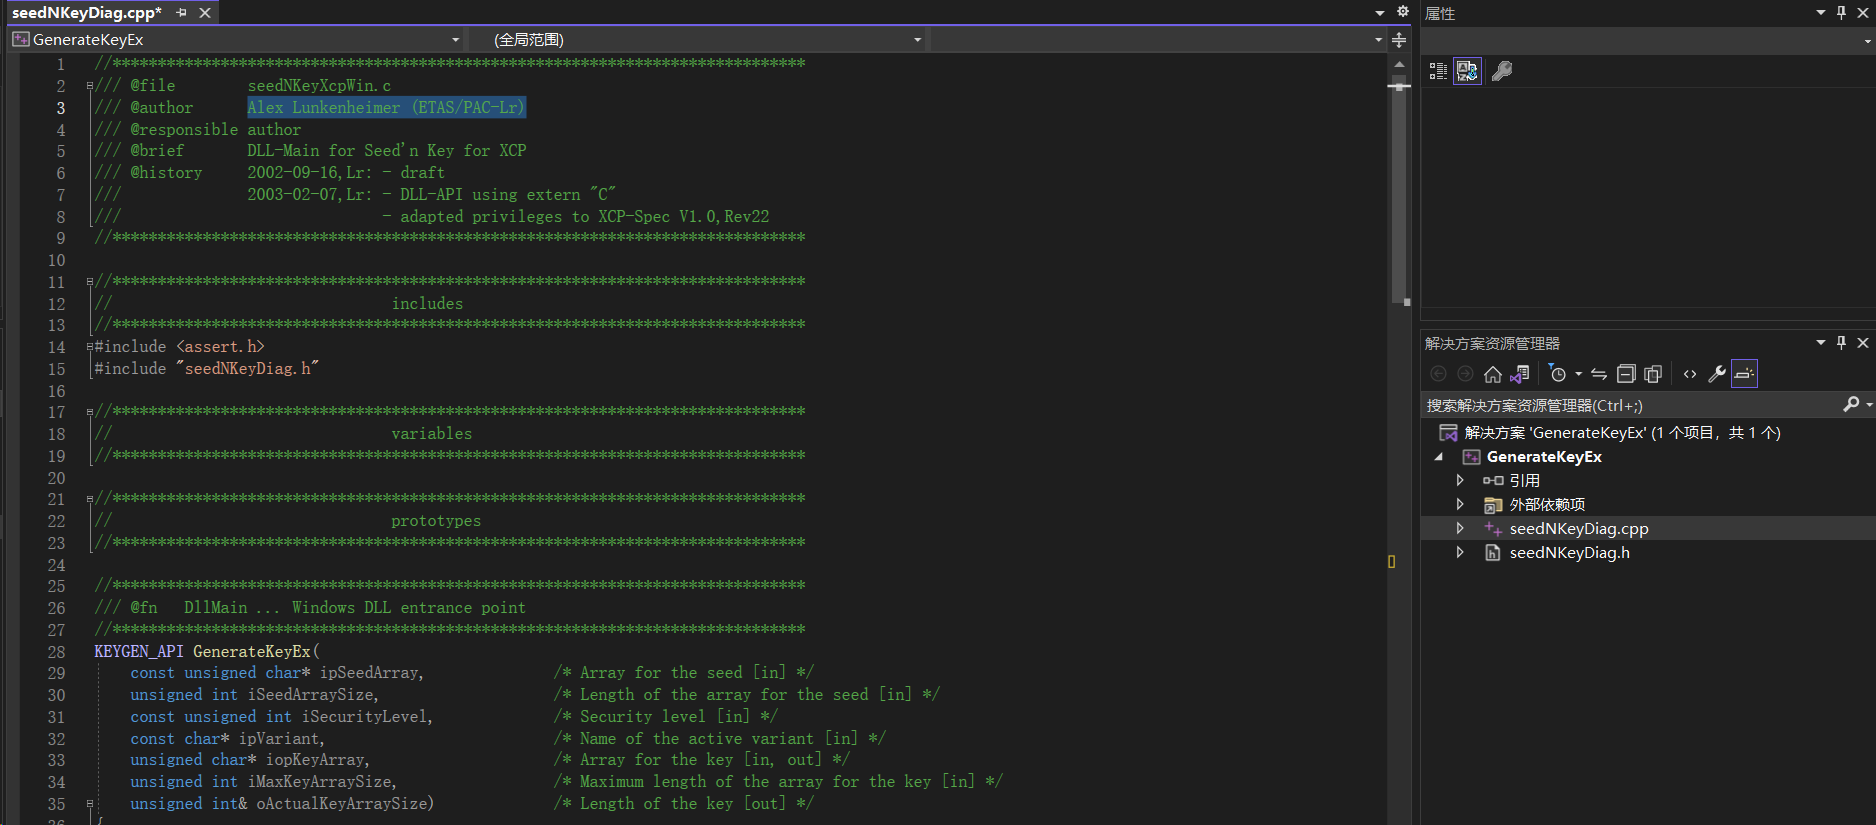The width and height of the screenshot is (1876, 825).
Task: Open Property Pages wrench icon in Properties
Action: [1501, 71]
